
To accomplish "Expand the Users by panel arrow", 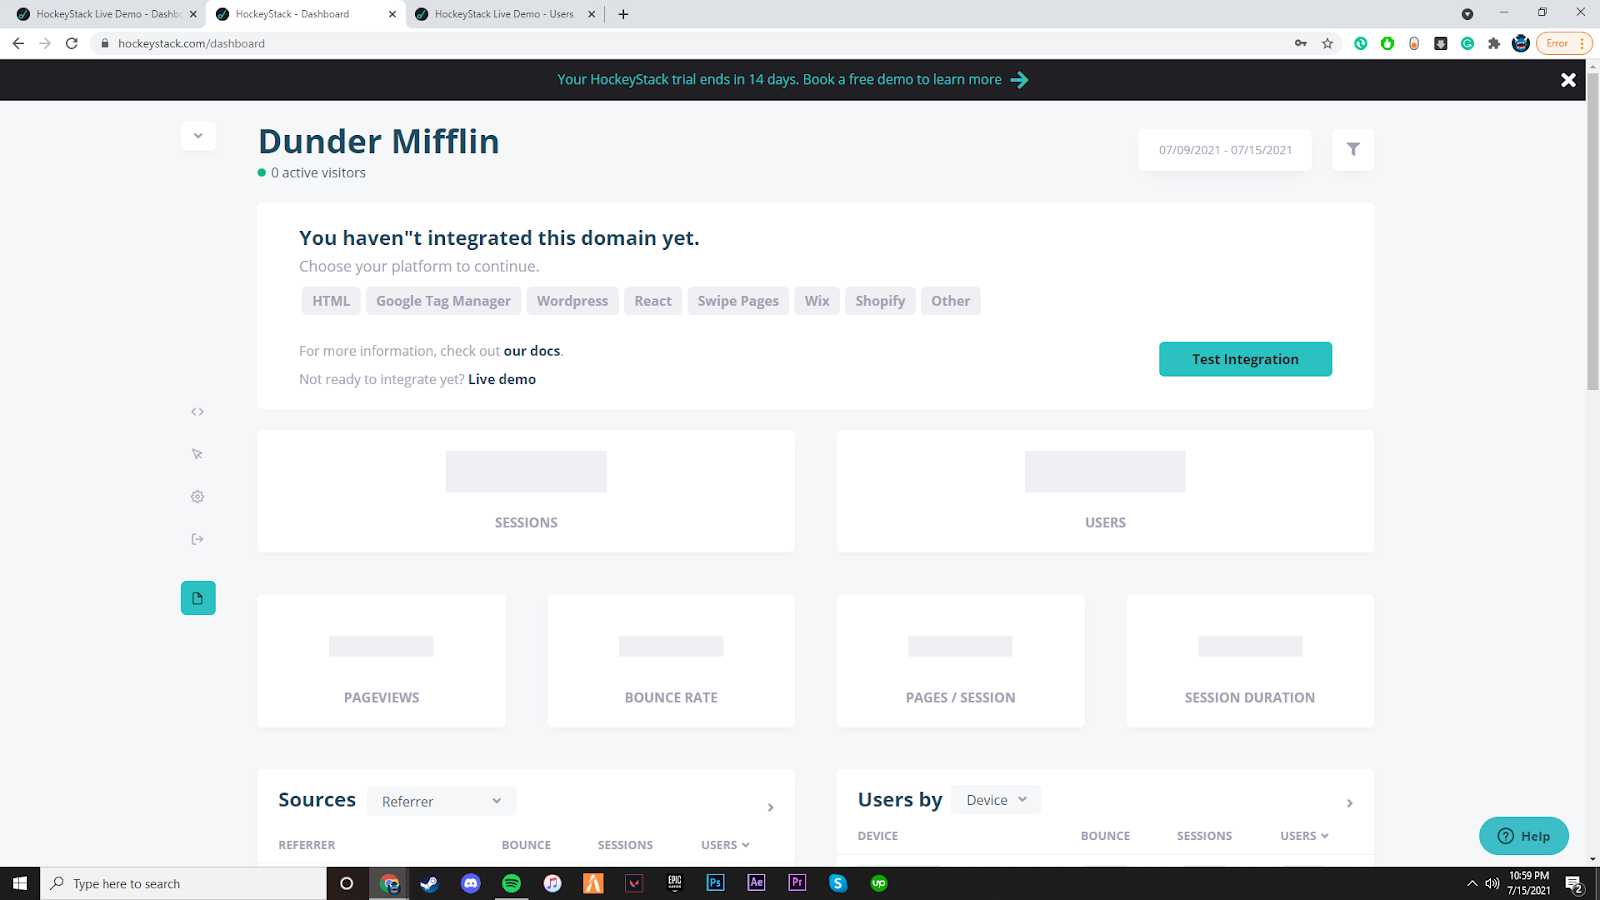I will [x=1349, y=803].
